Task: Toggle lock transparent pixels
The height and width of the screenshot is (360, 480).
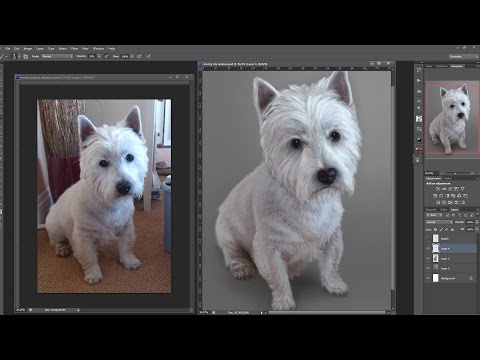Action: [435, 230]
